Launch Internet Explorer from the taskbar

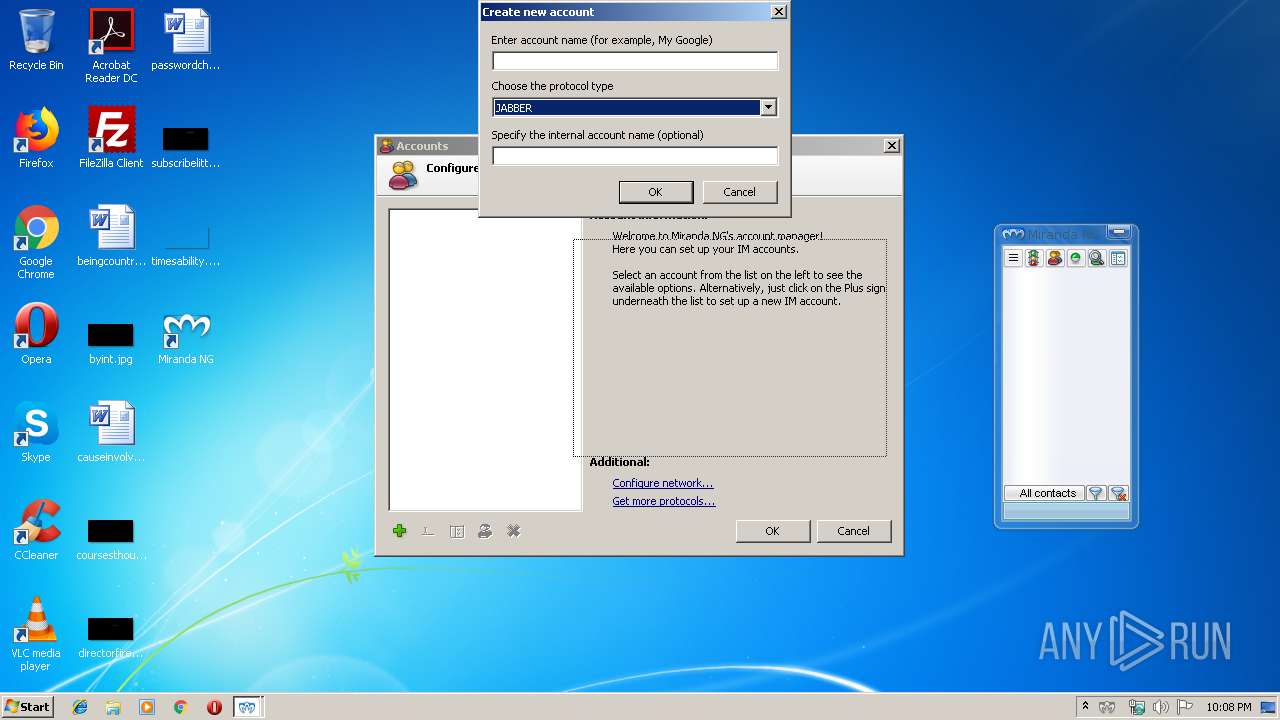80,707
